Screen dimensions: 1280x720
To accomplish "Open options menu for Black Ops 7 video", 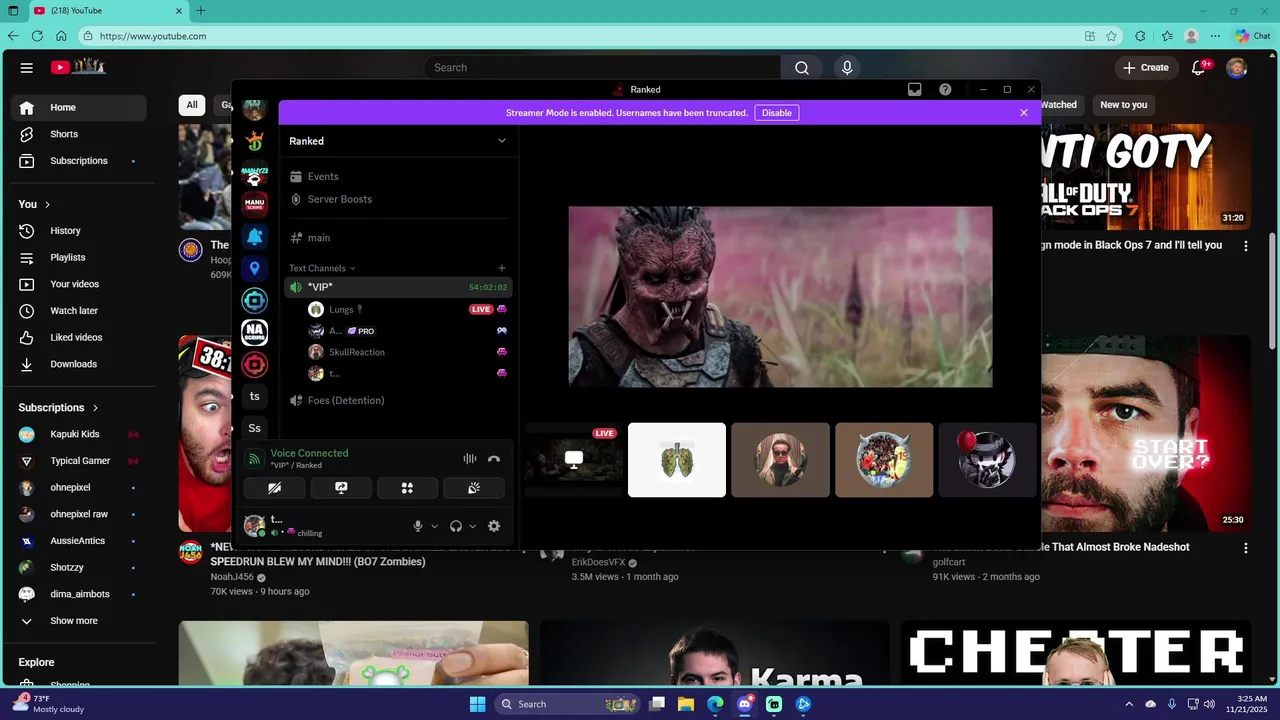I will [x=1246, y=245].
